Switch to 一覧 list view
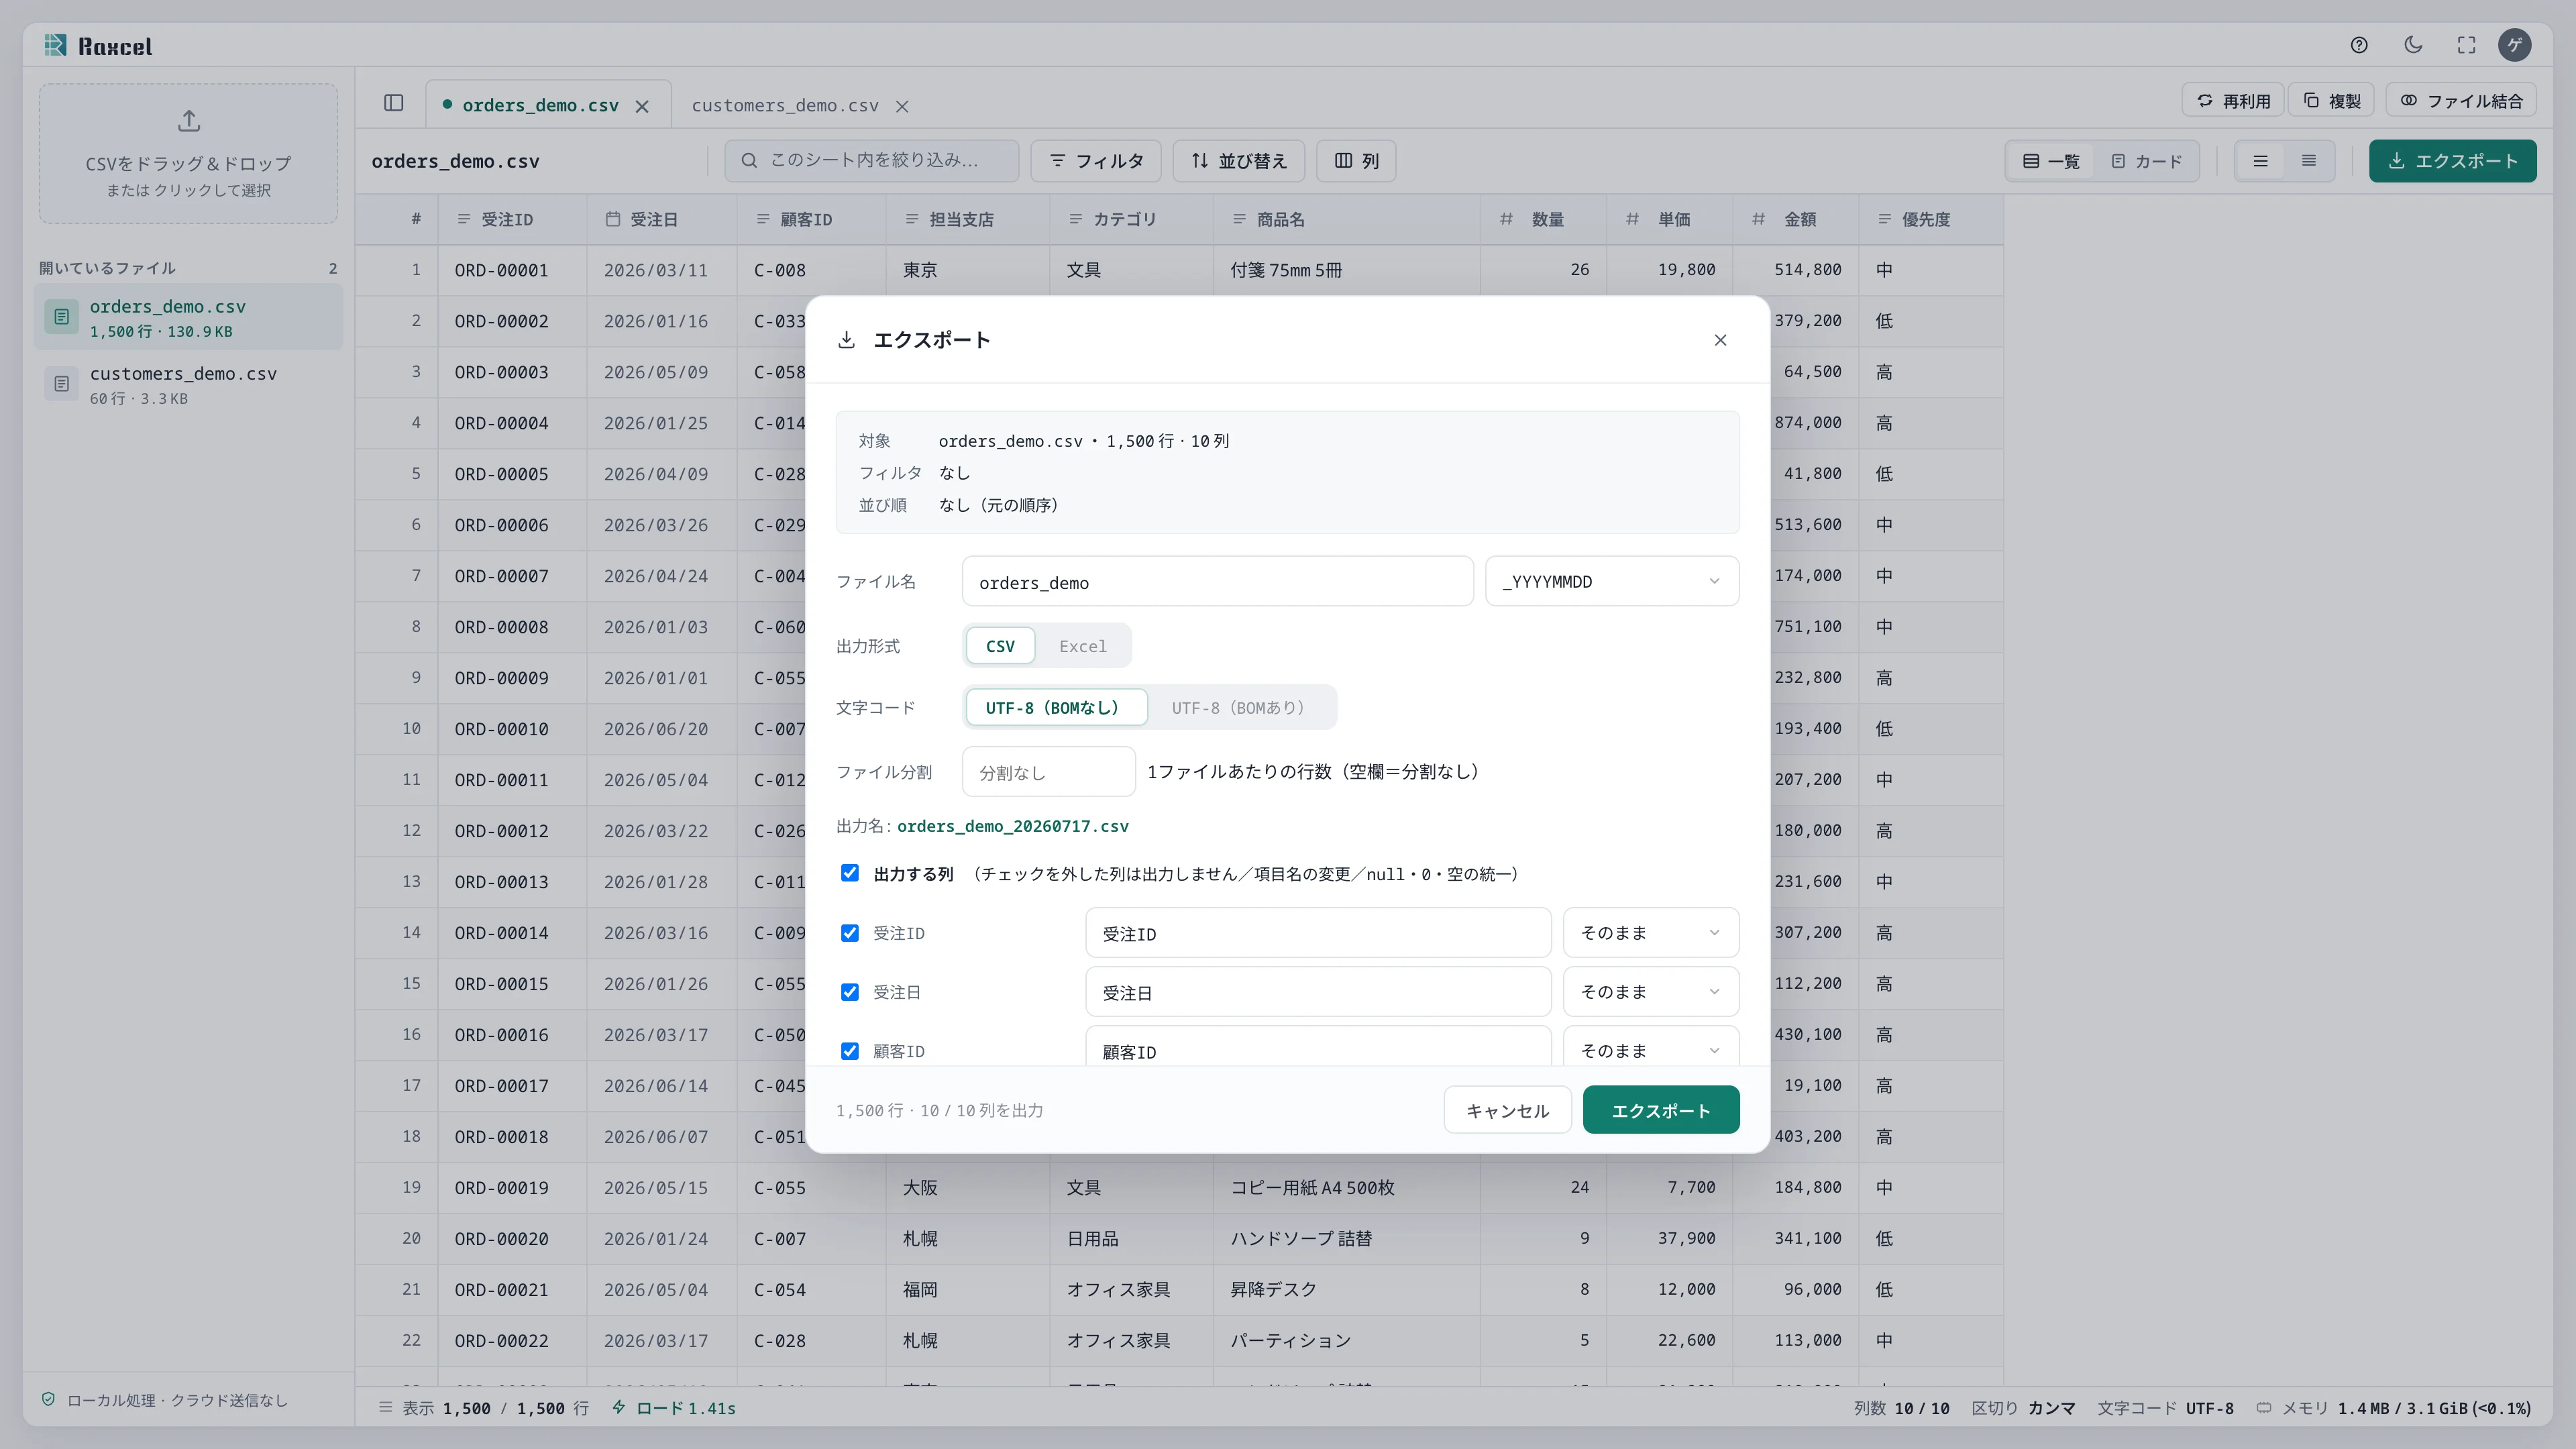Viewport: 2576px width, 1449px height. pyautogui.click(x=2051, y=161)
